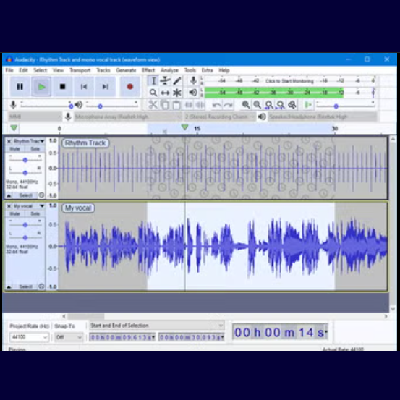Click the playback volume slider
The image size is (400, 400).
(x=112, y=105)
